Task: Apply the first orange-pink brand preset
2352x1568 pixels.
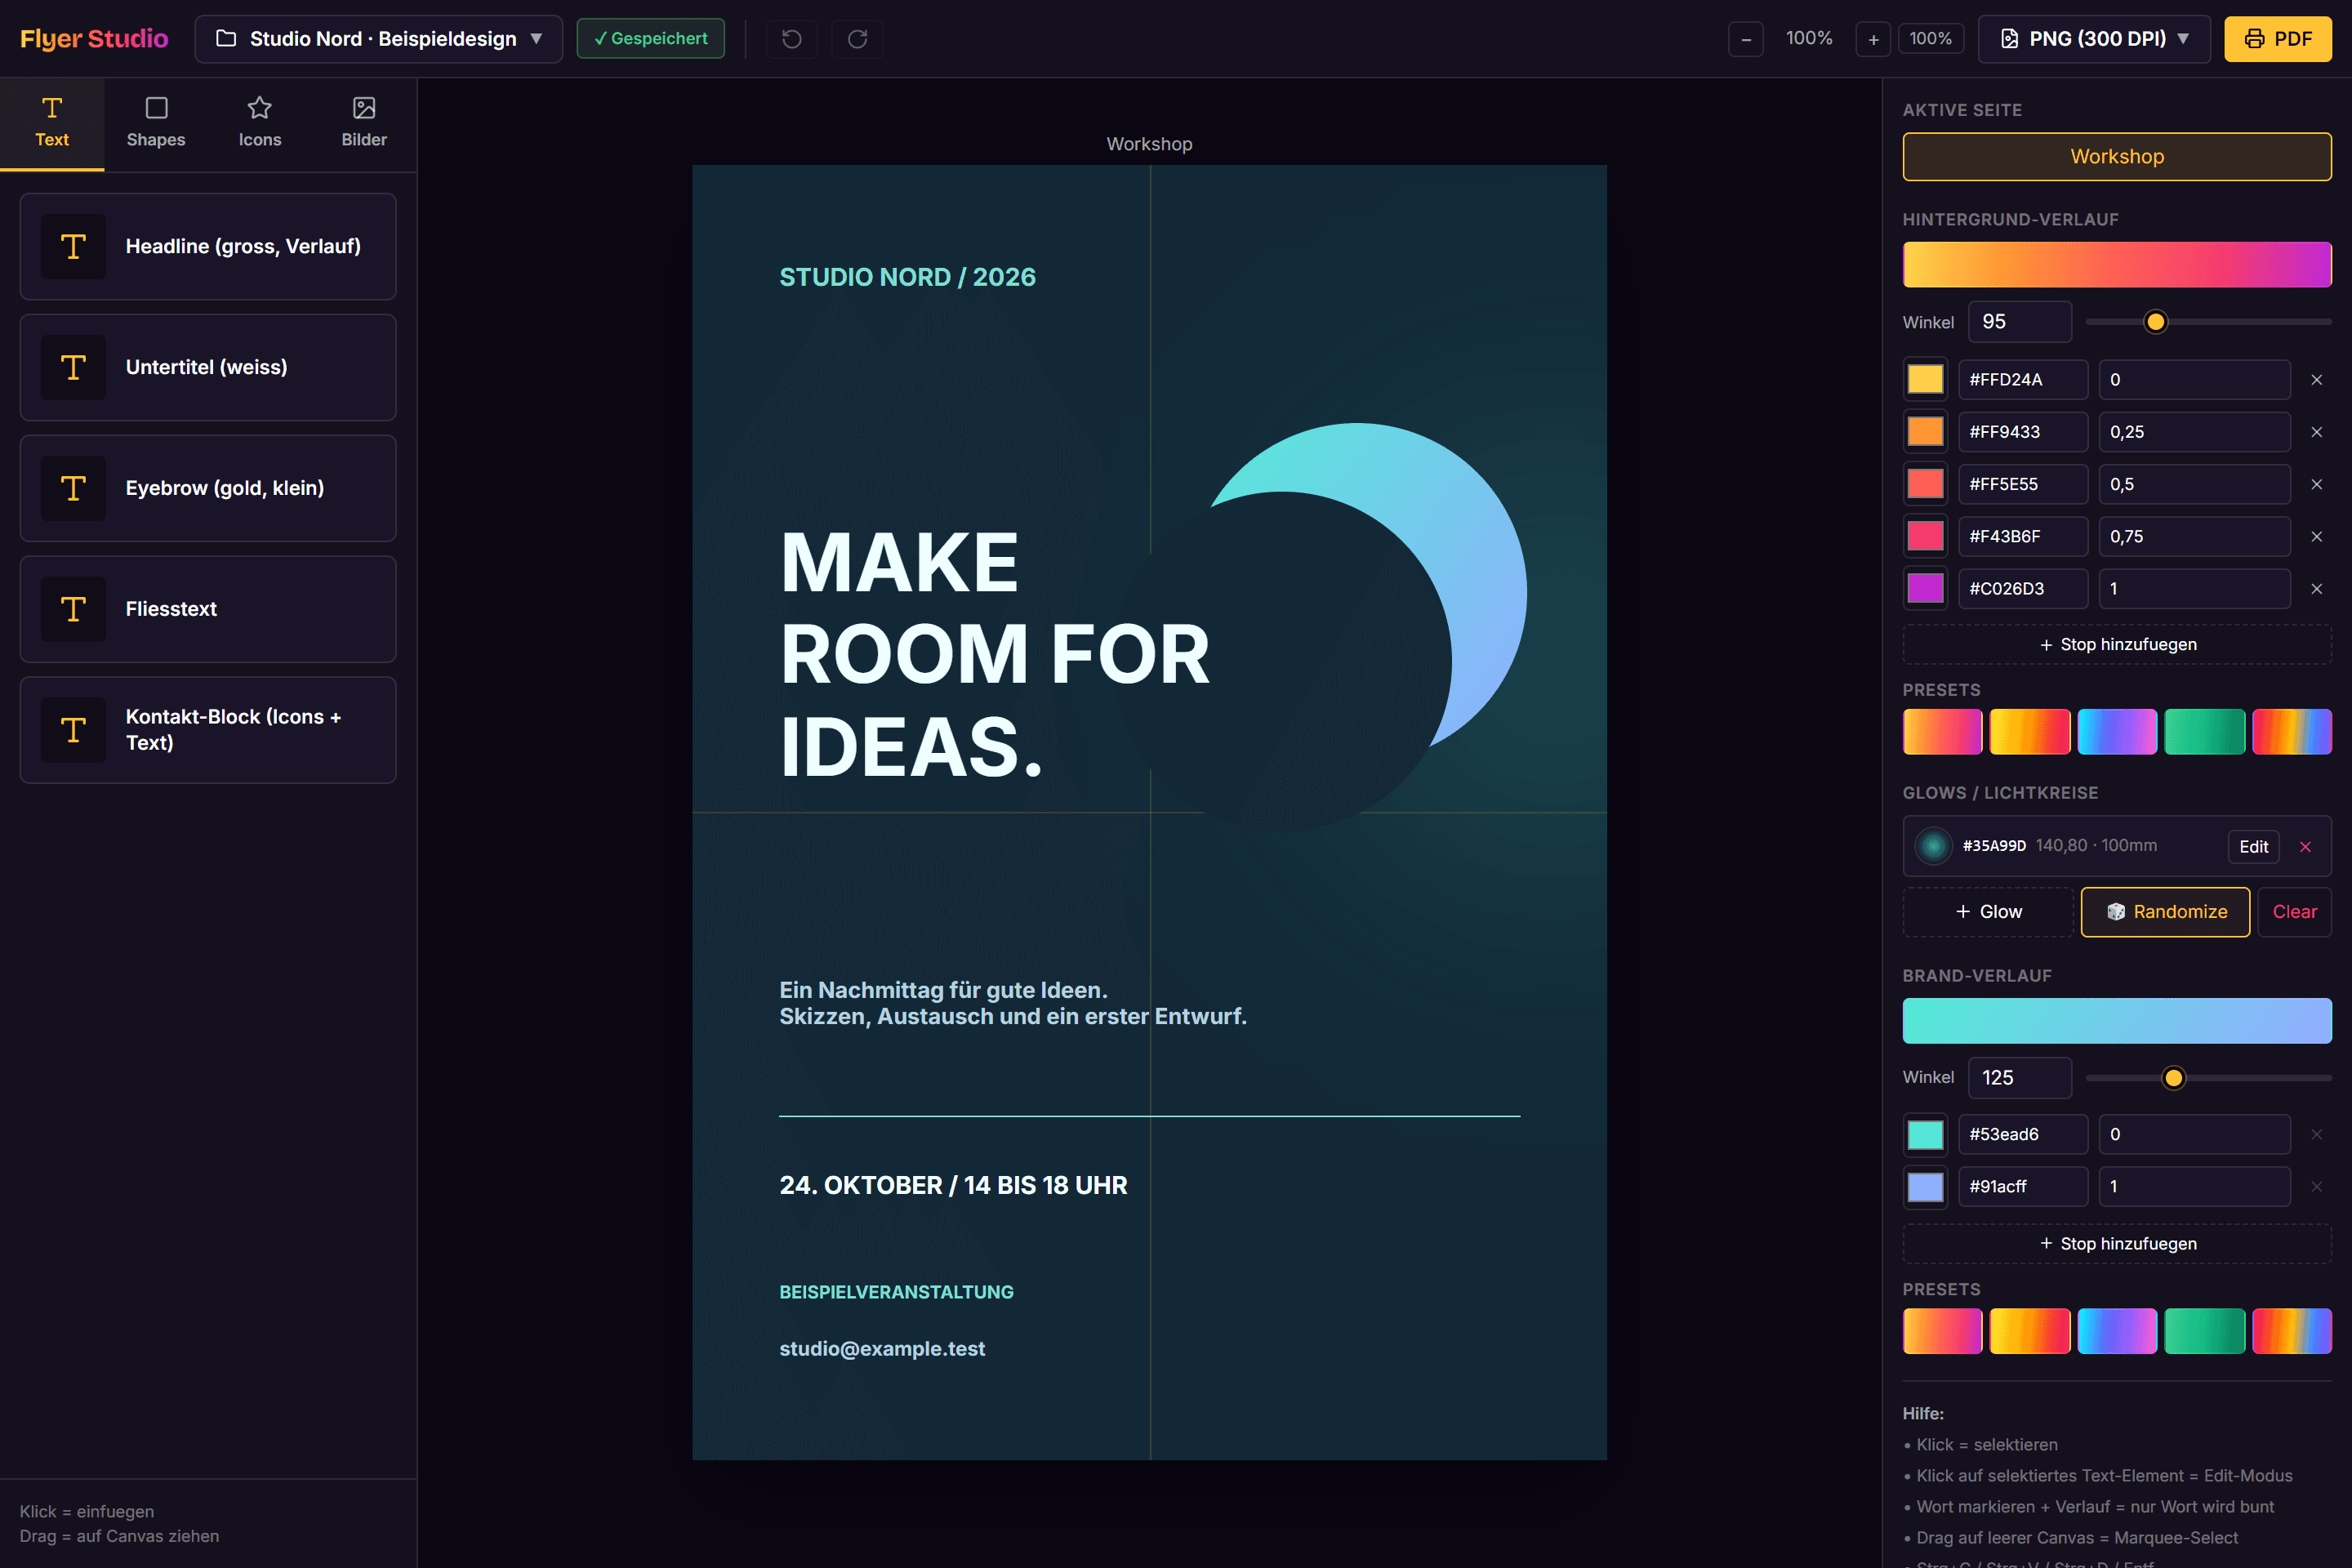Action: 1942,1331
